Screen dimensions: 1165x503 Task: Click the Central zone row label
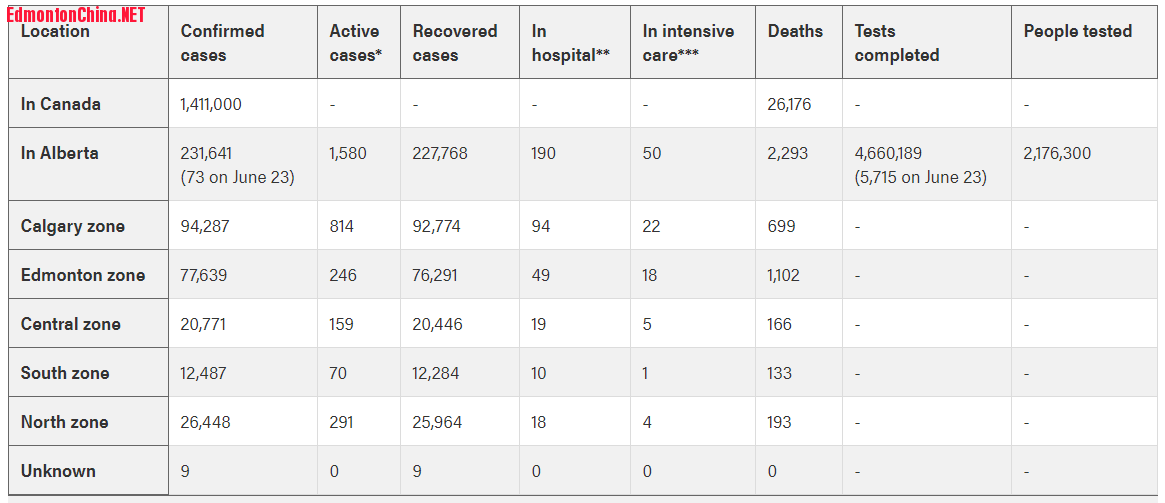71,324
